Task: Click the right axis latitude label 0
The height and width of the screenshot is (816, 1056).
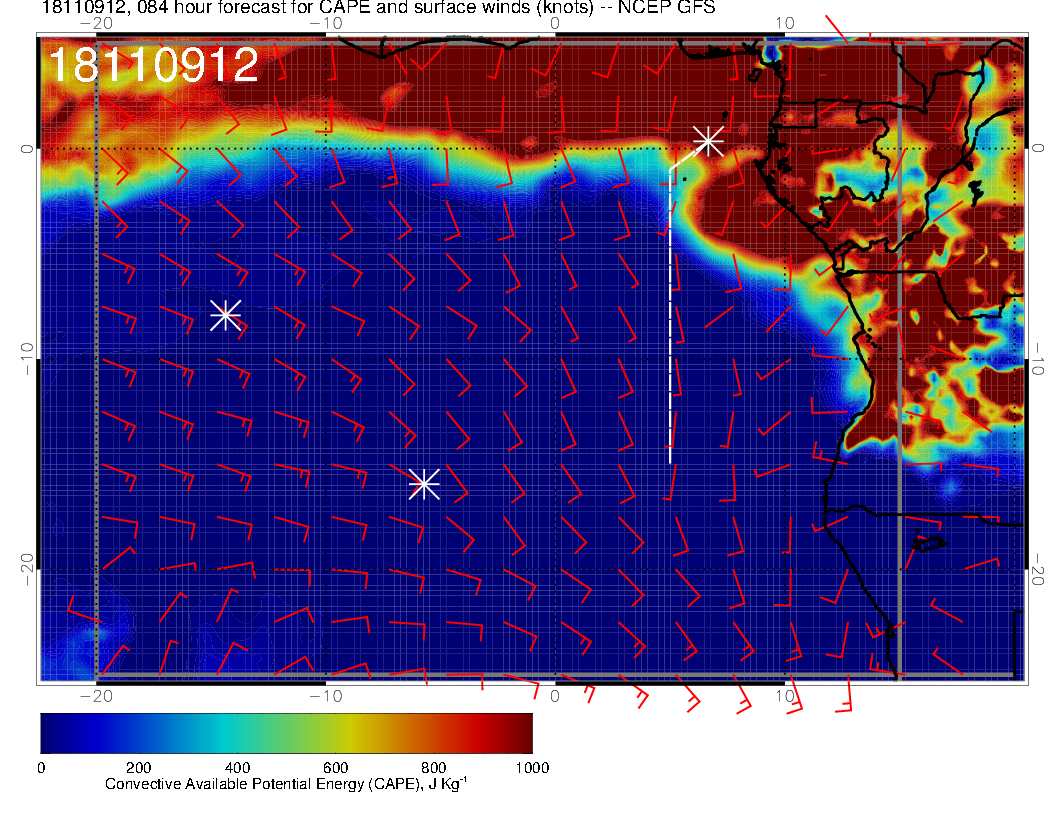Action: coord(1037,148)
